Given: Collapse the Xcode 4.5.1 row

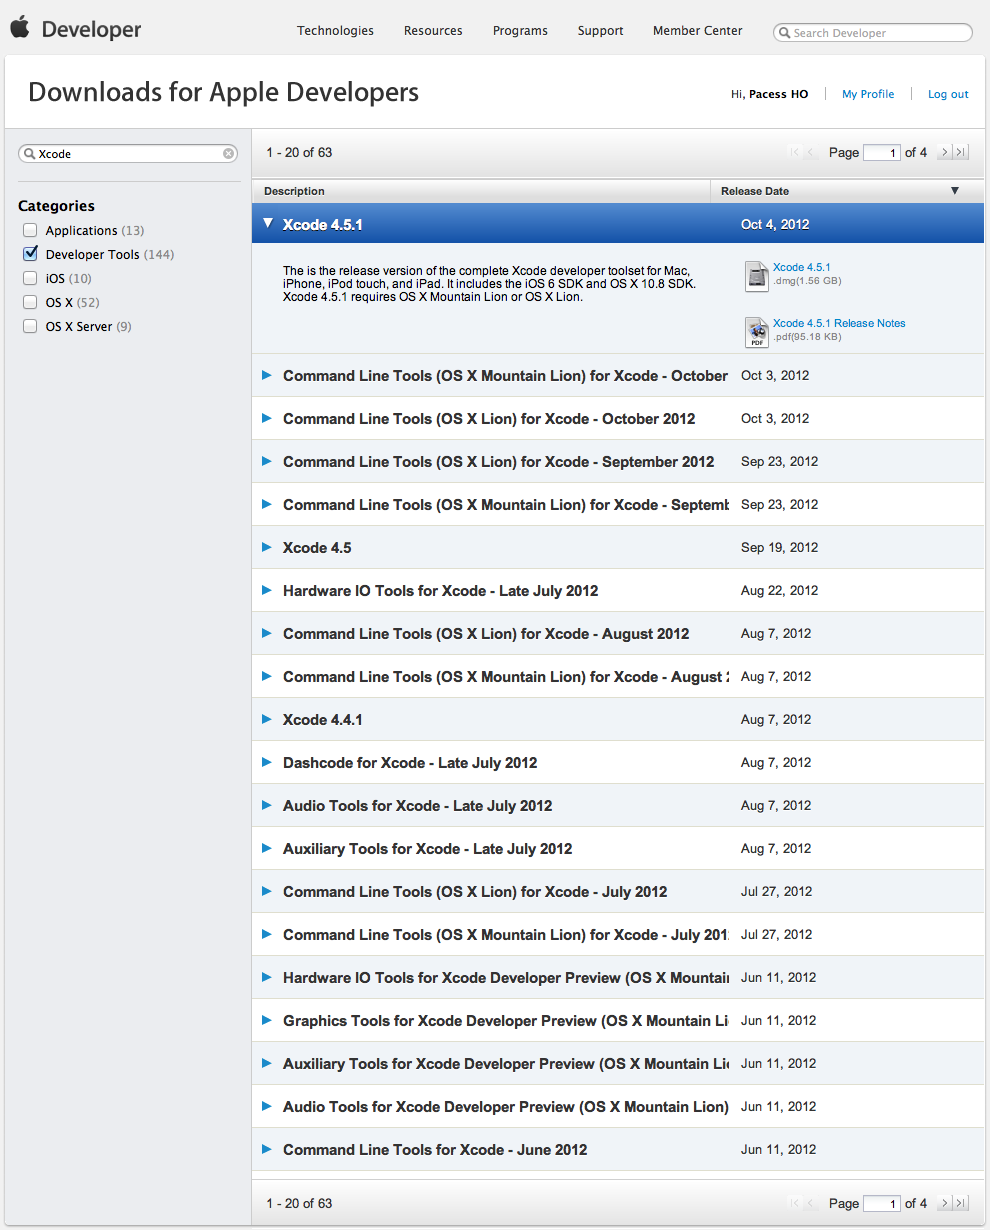Looking at the screenshot, I should point(267,224).
